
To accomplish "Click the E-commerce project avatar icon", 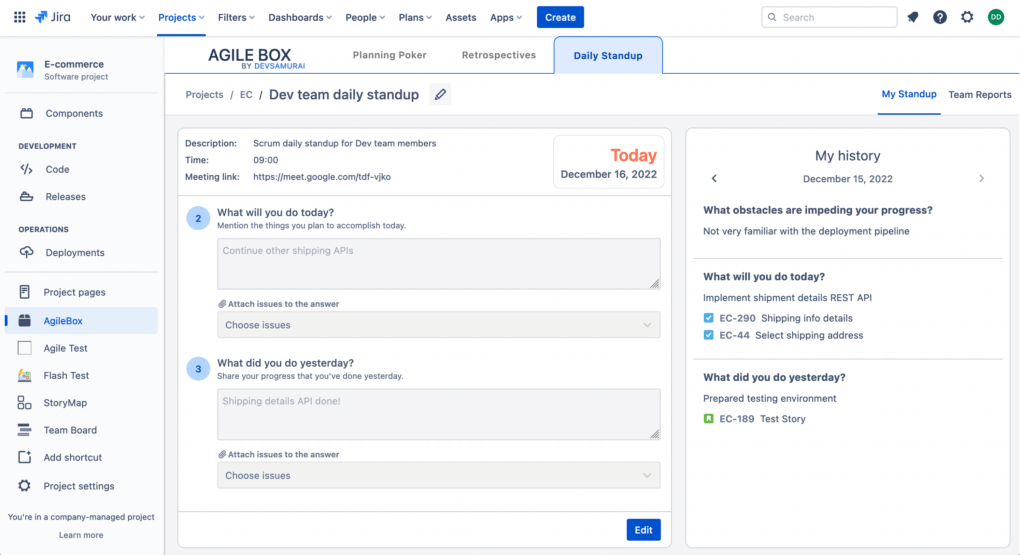I will [x=25, y=70].
